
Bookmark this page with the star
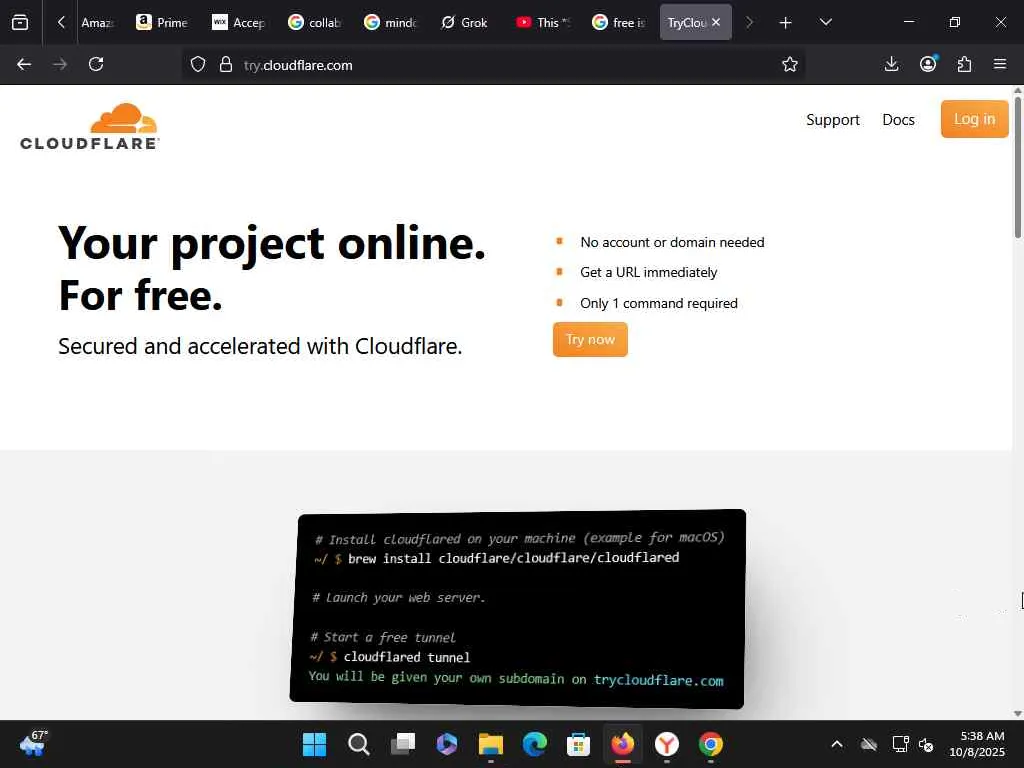790,64
